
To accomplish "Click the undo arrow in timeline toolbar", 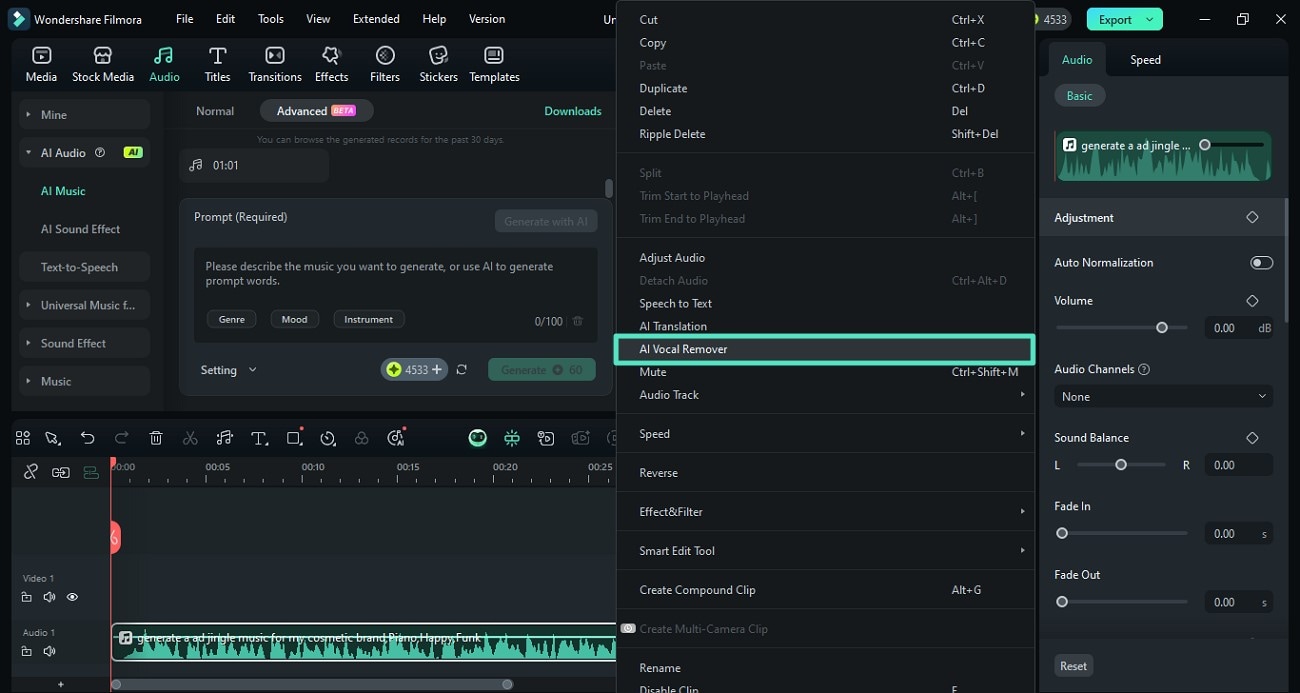I will pos(87,438).
